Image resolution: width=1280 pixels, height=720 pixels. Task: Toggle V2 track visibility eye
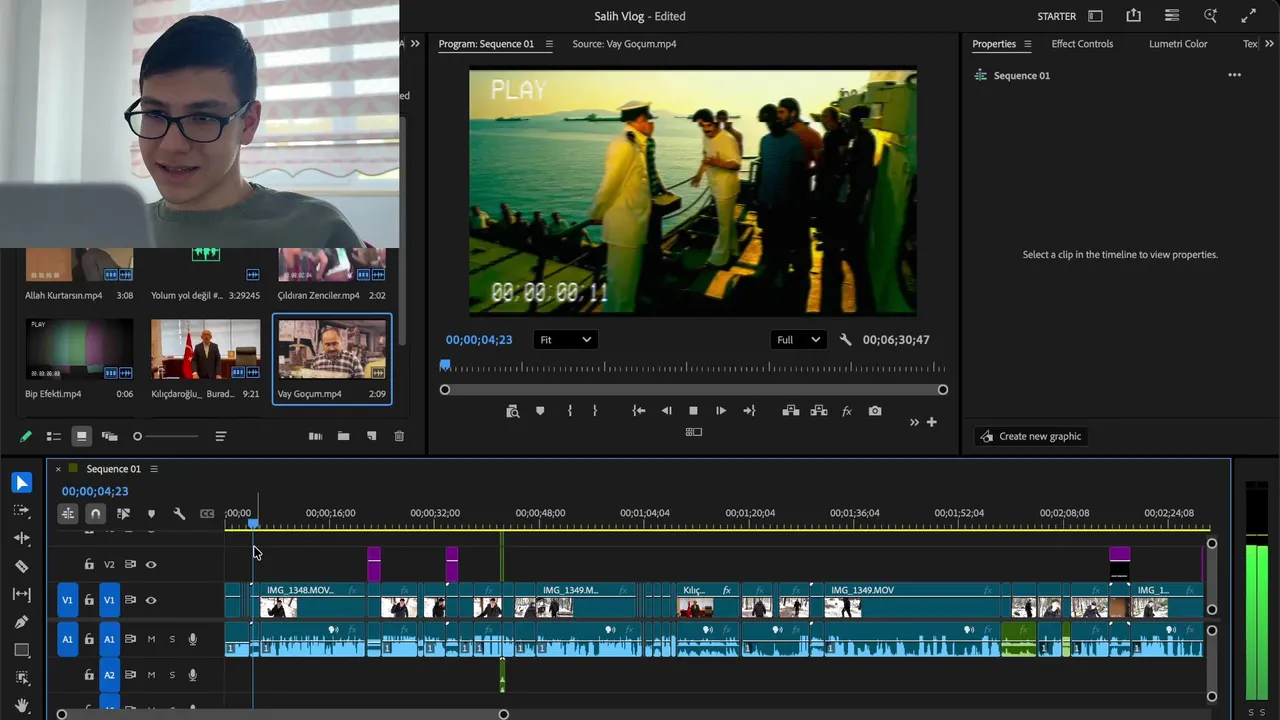tap(151, 565)
